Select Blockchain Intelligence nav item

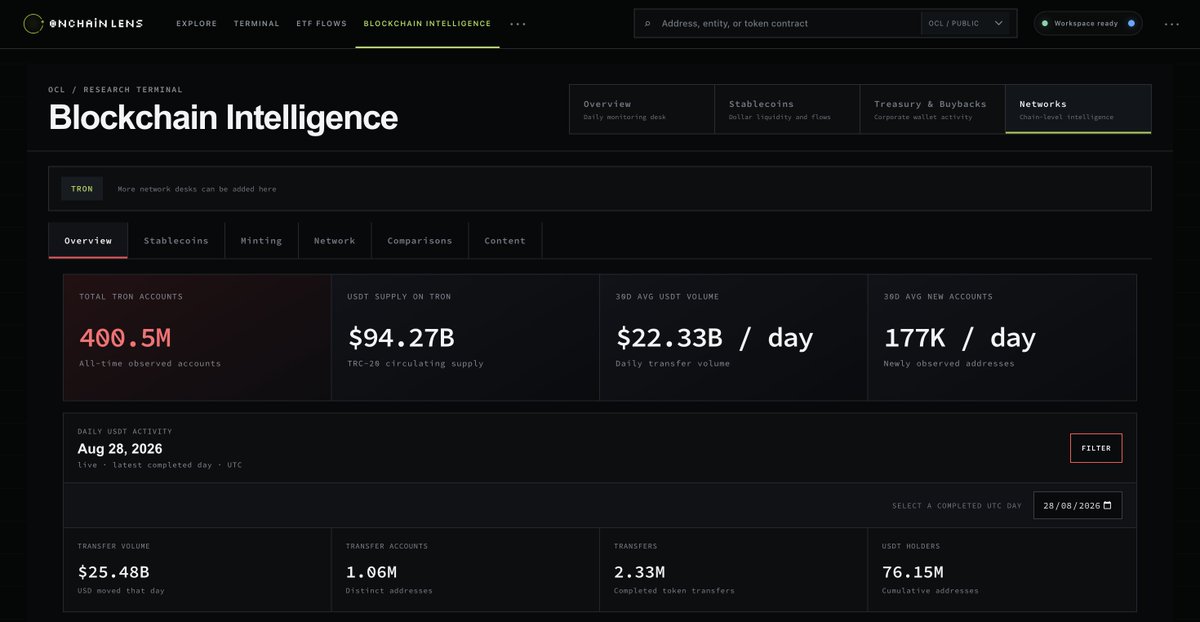pyautogui.click(x=428, y=23)
